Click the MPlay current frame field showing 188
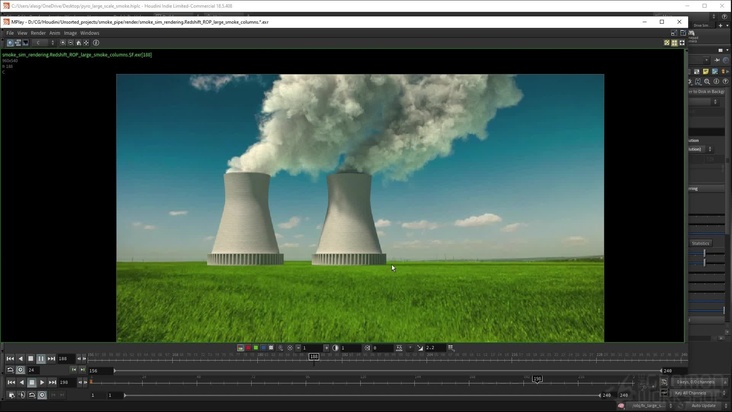The width and height of the screenshot is (732, 412). click(66, 359)
